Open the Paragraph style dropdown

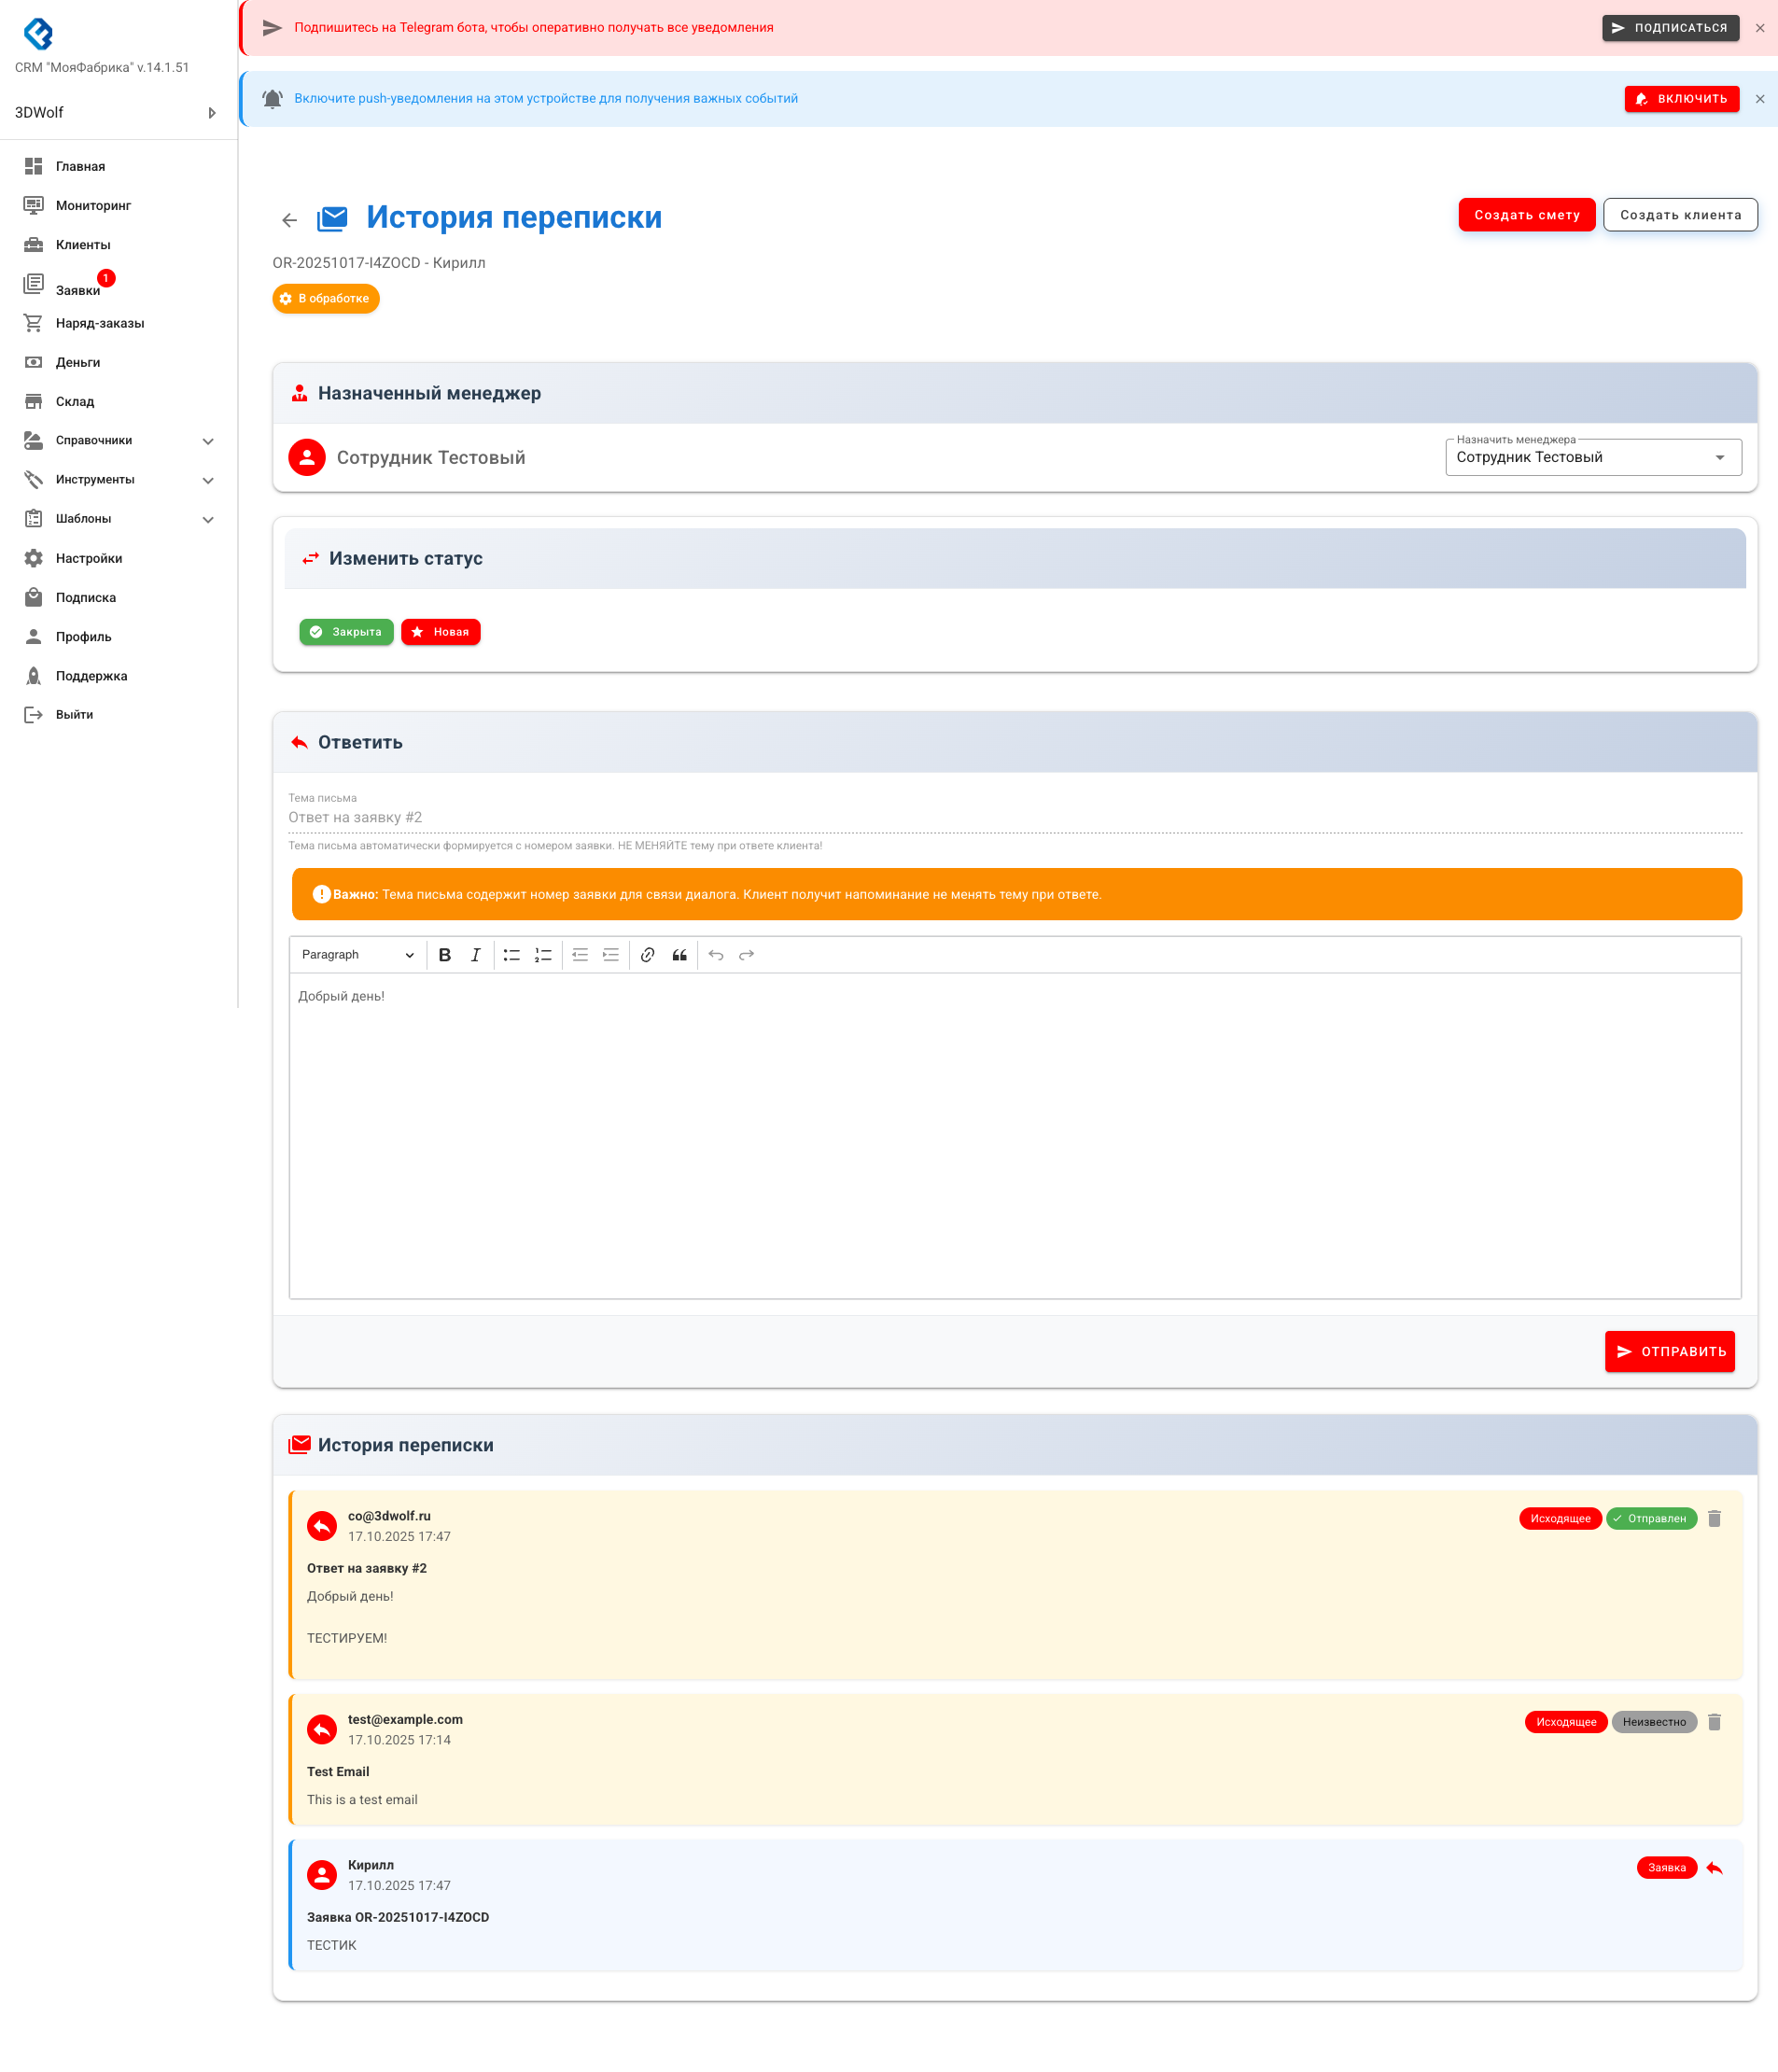pos(357,955)
